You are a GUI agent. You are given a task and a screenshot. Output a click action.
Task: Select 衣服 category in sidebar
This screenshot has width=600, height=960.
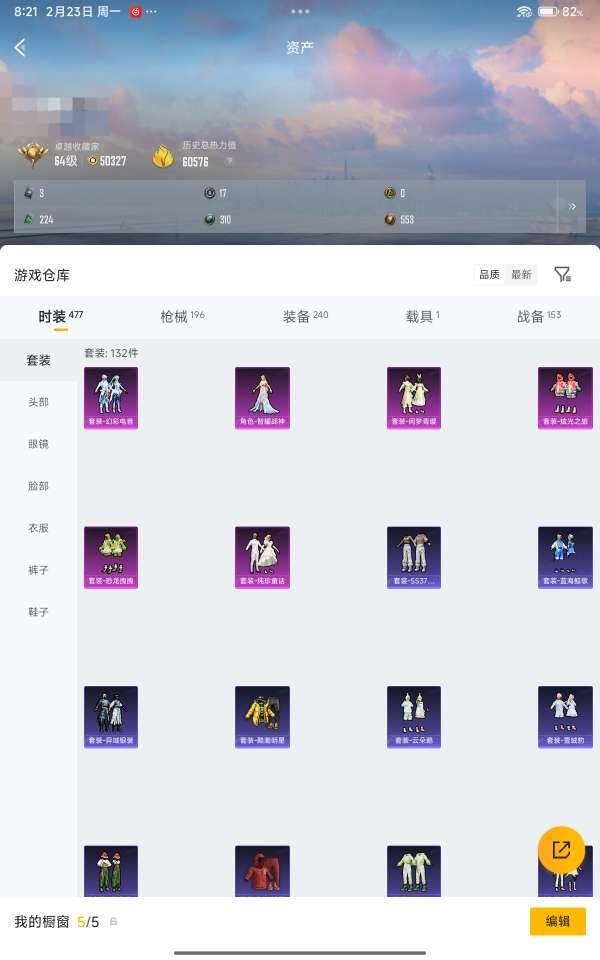coord(39,528)
